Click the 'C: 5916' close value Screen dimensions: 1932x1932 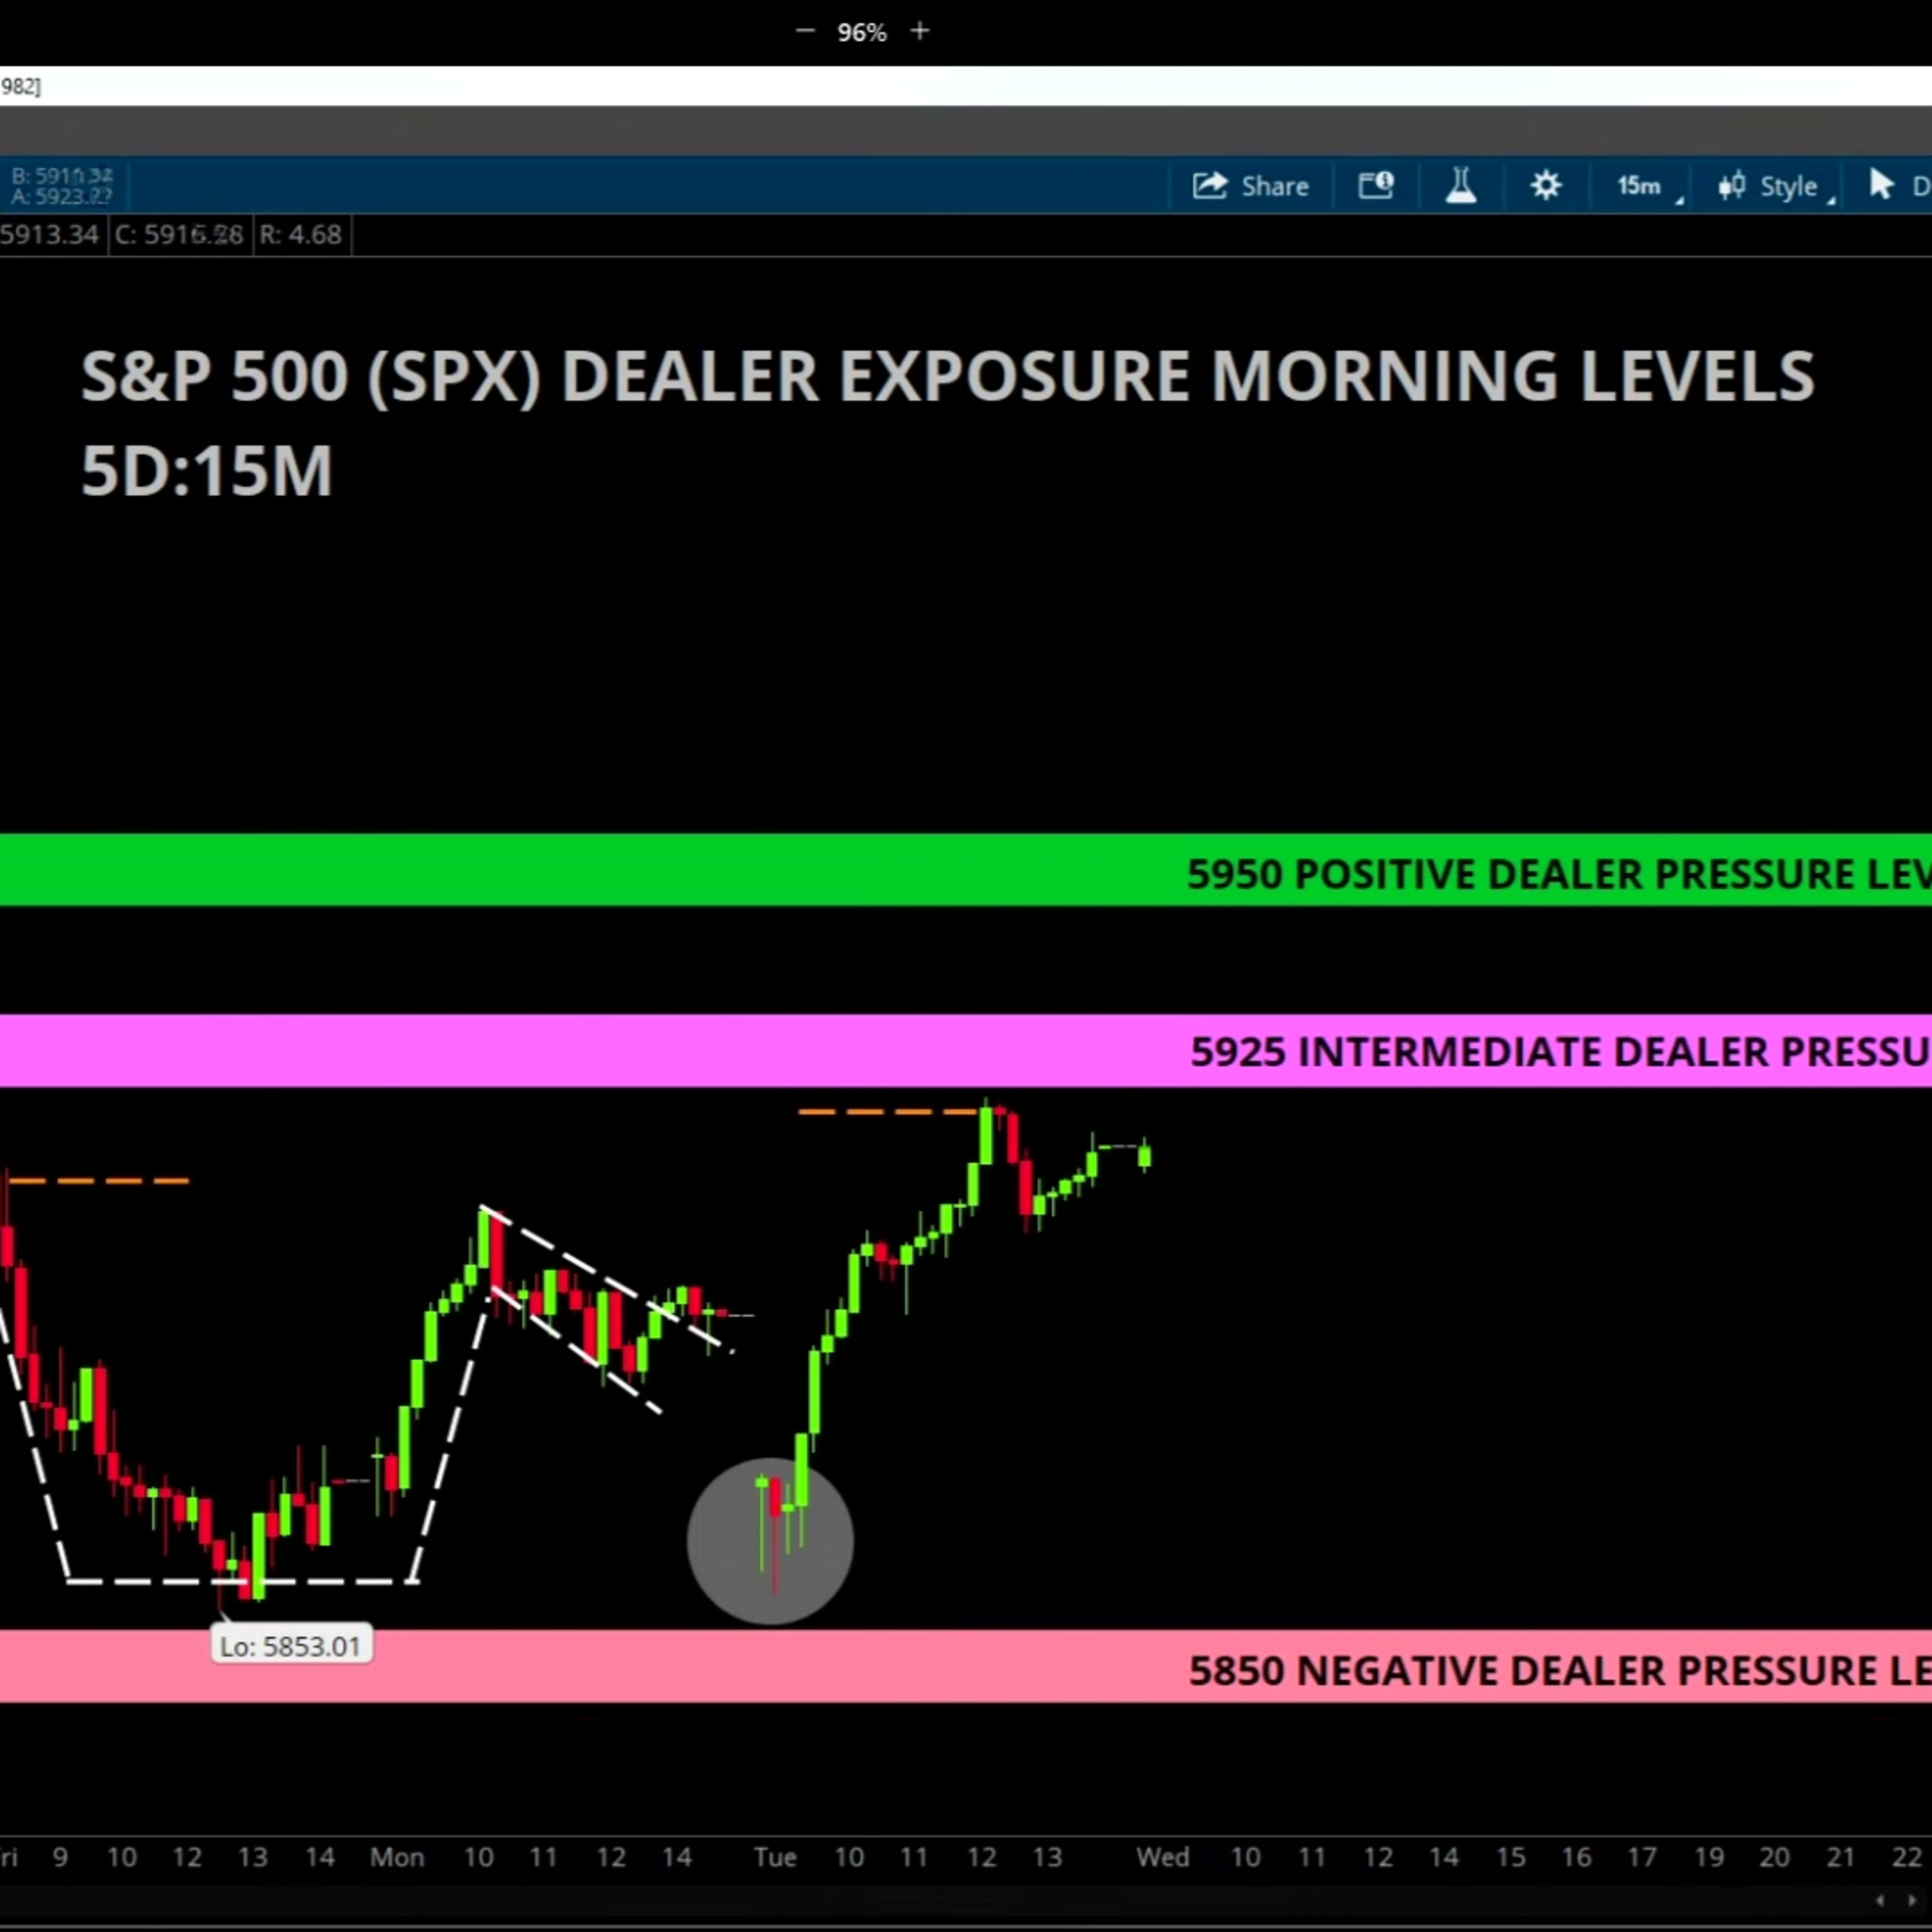point(179,235)
